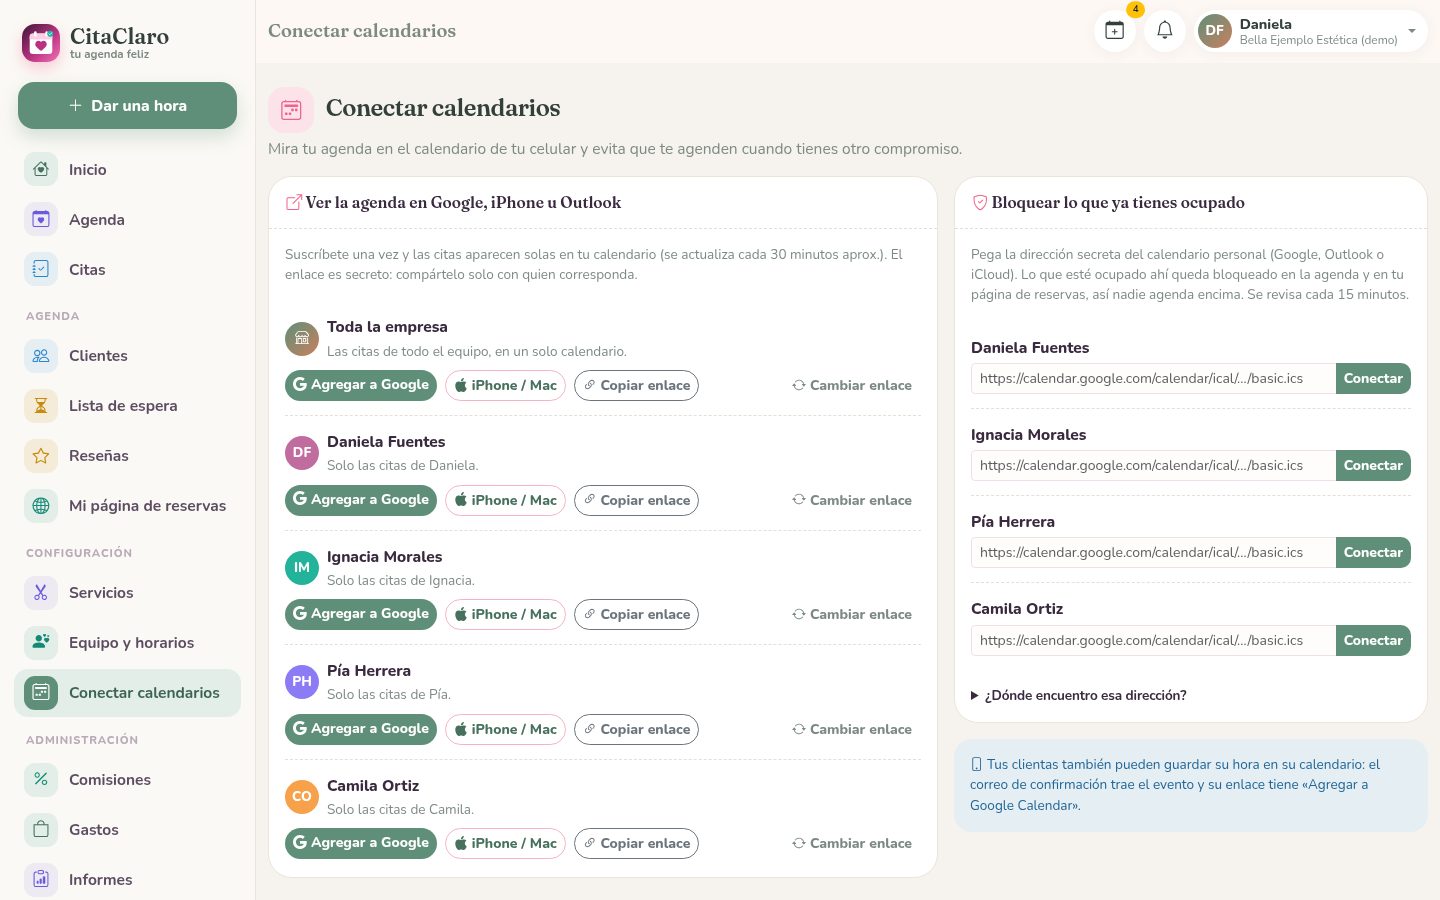Open the Informes chart icon

click(x=41, y=879)
